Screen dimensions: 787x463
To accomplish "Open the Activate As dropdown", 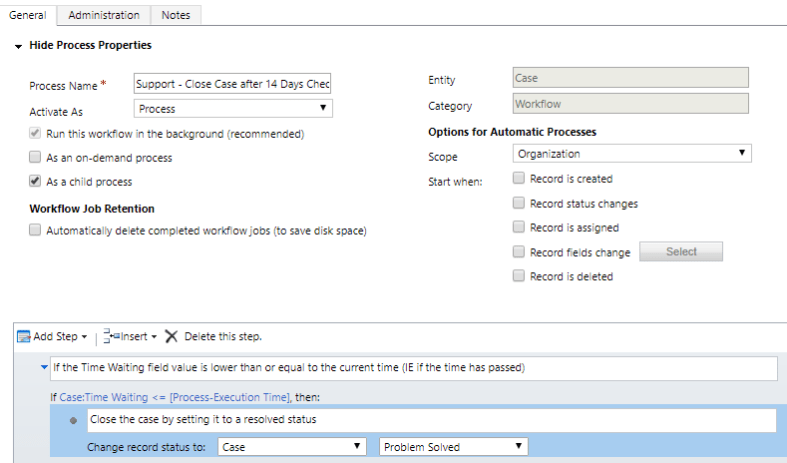I will pos(233,108).
